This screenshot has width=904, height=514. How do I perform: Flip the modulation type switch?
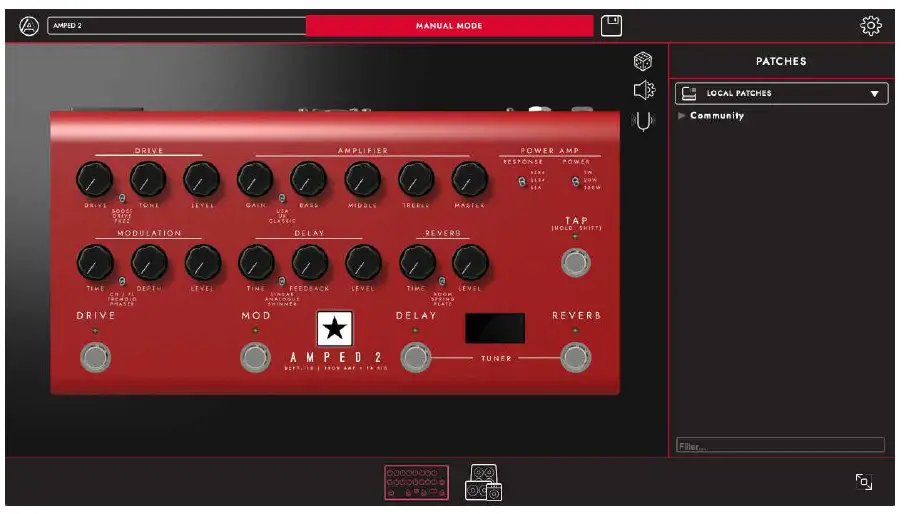coord(122,281)
